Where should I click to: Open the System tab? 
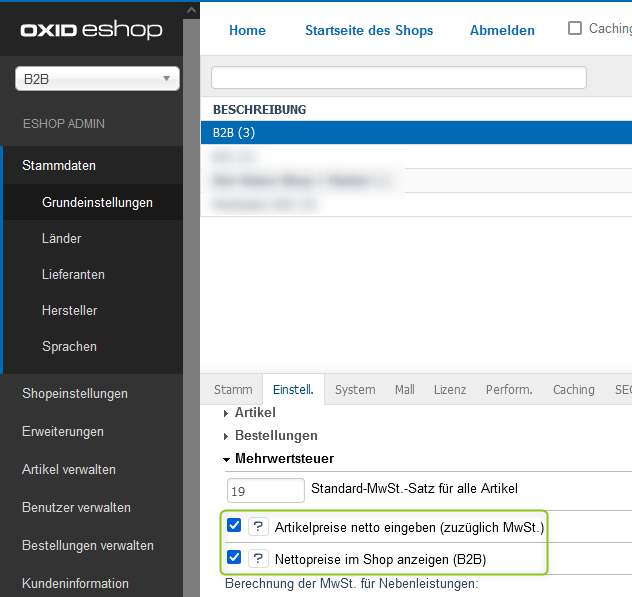click(x=355, y=389)
